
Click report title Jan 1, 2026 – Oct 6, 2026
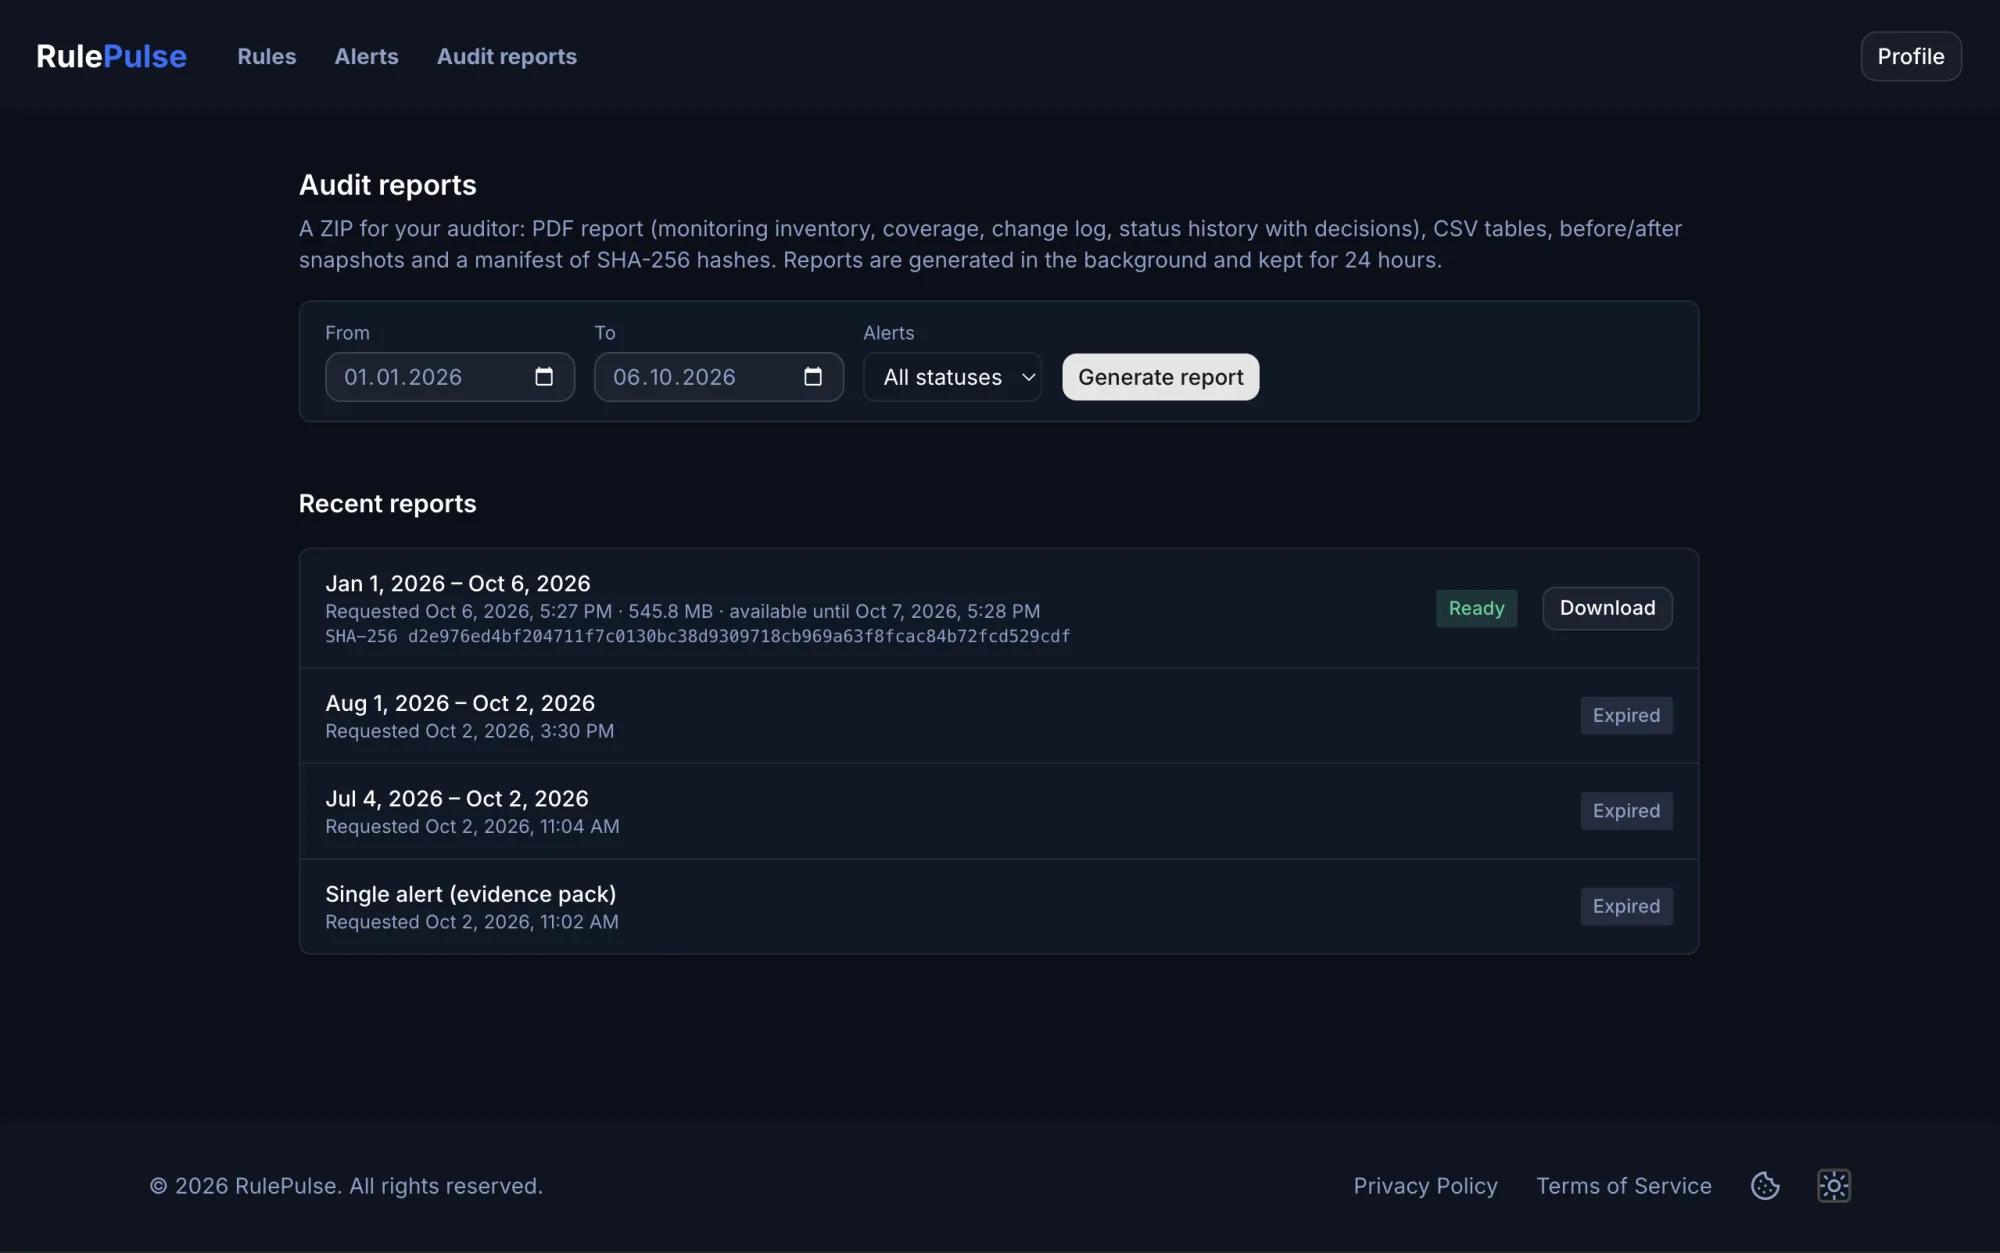click(458, 583)
